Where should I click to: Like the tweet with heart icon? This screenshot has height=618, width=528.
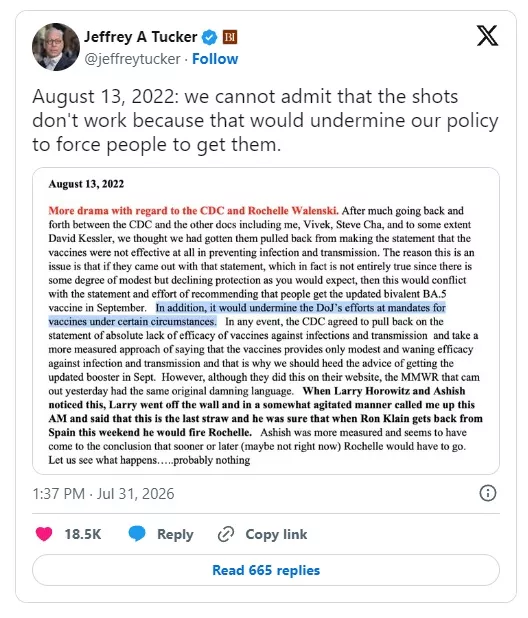pos(44,534)
